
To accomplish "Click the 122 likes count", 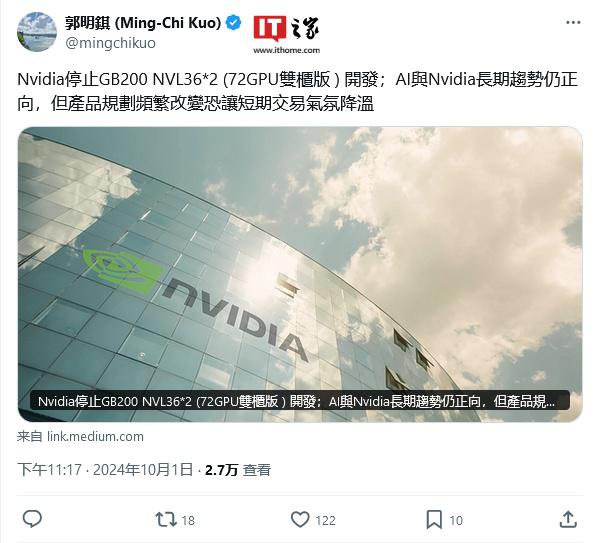I will click(x=325, y=521).
